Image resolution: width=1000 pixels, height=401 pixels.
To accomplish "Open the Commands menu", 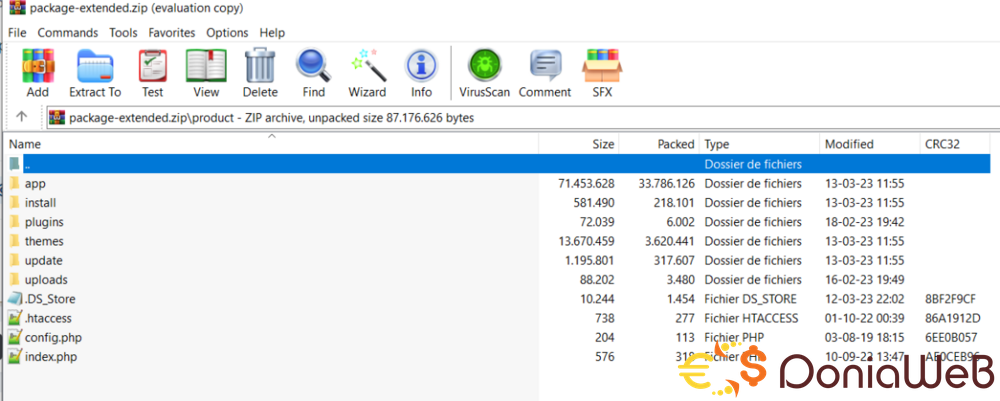I will pos(68,33).
